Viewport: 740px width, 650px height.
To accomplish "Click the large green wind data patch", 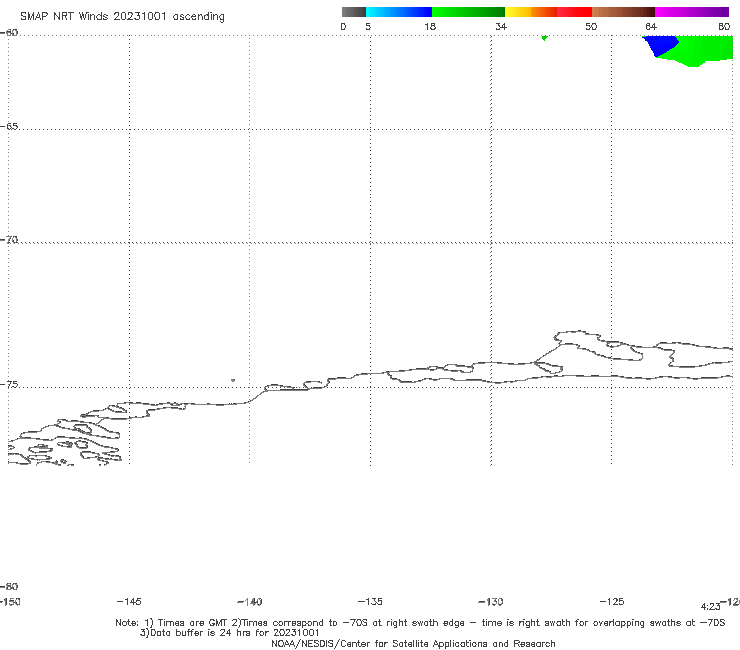I will pyautogui.click(x=698, y=51).
